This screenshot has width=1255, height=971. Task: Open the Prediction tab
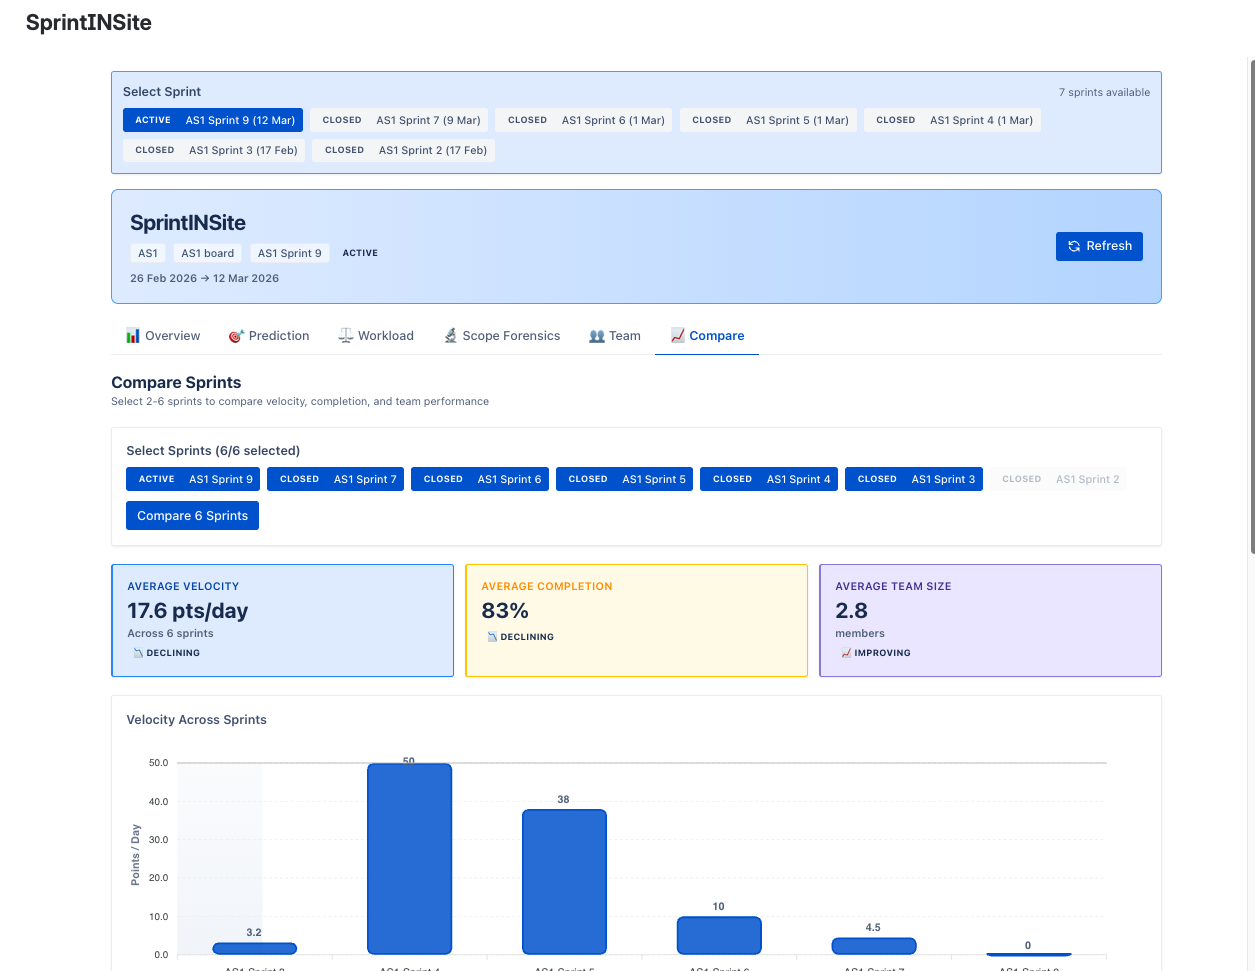coord(269,335)
